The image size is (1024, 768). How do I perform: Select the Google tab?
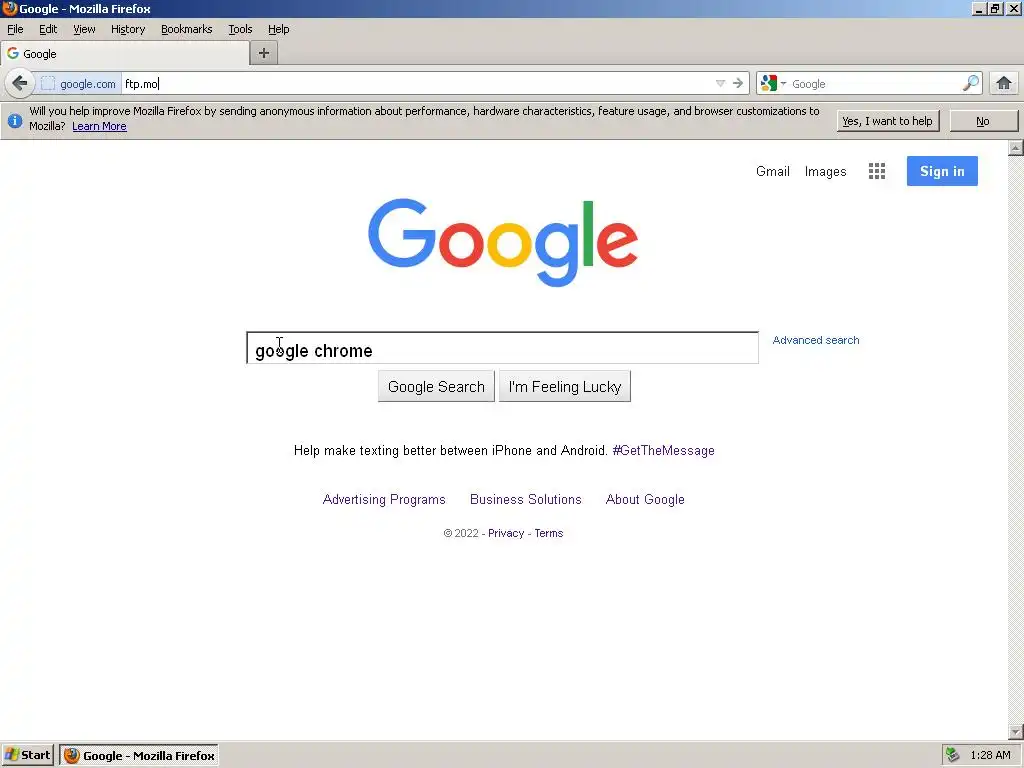(125, 54)
